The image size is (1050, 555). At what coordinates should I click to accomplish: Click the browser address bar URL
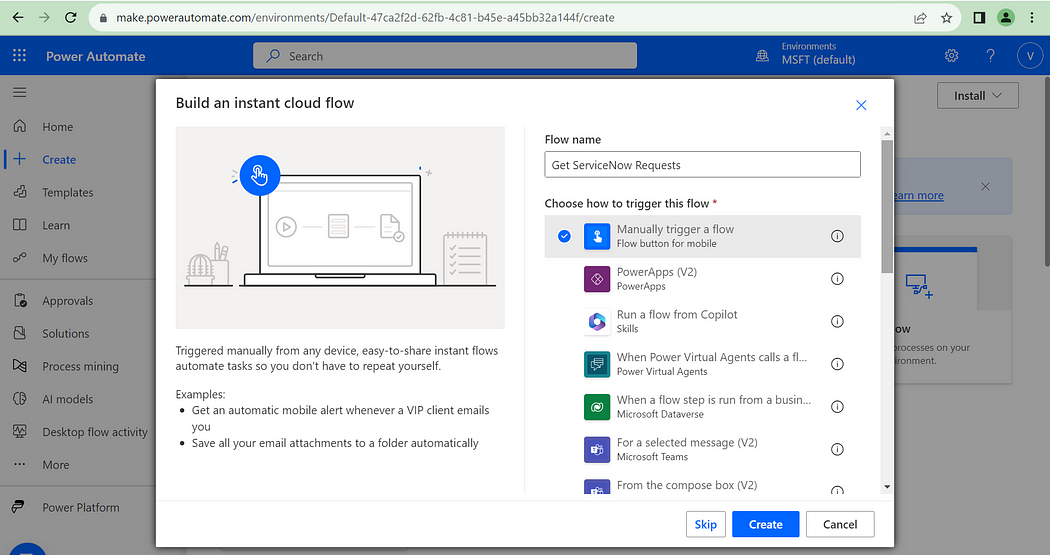click(365, 18)
